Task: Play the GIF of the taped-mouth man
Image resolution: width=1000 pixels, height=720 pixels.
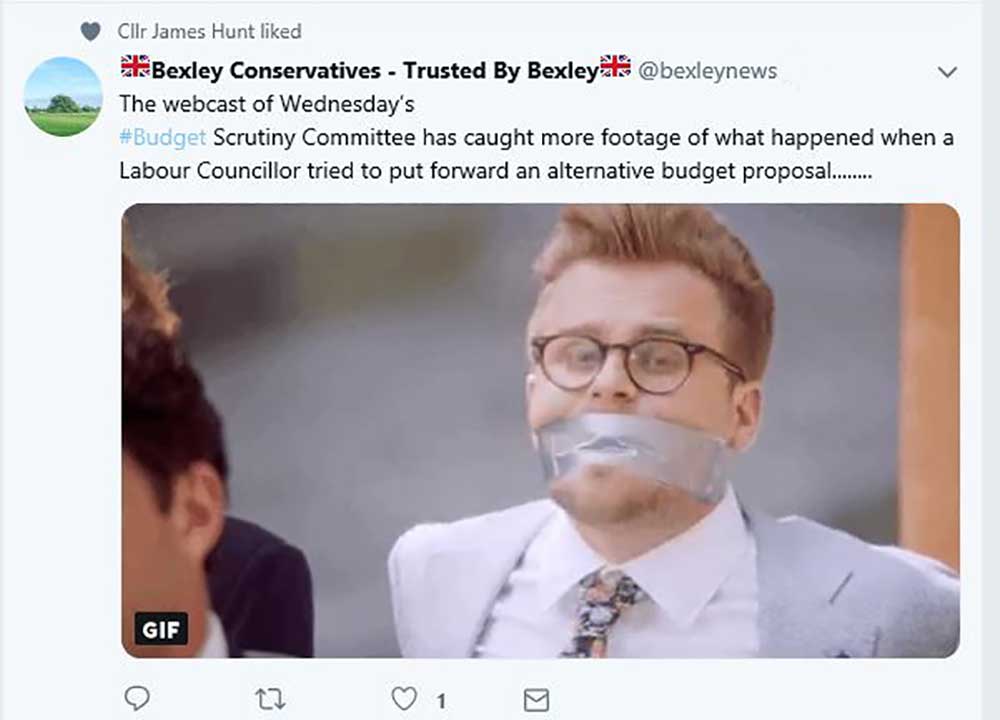Action: pos(540,430)
